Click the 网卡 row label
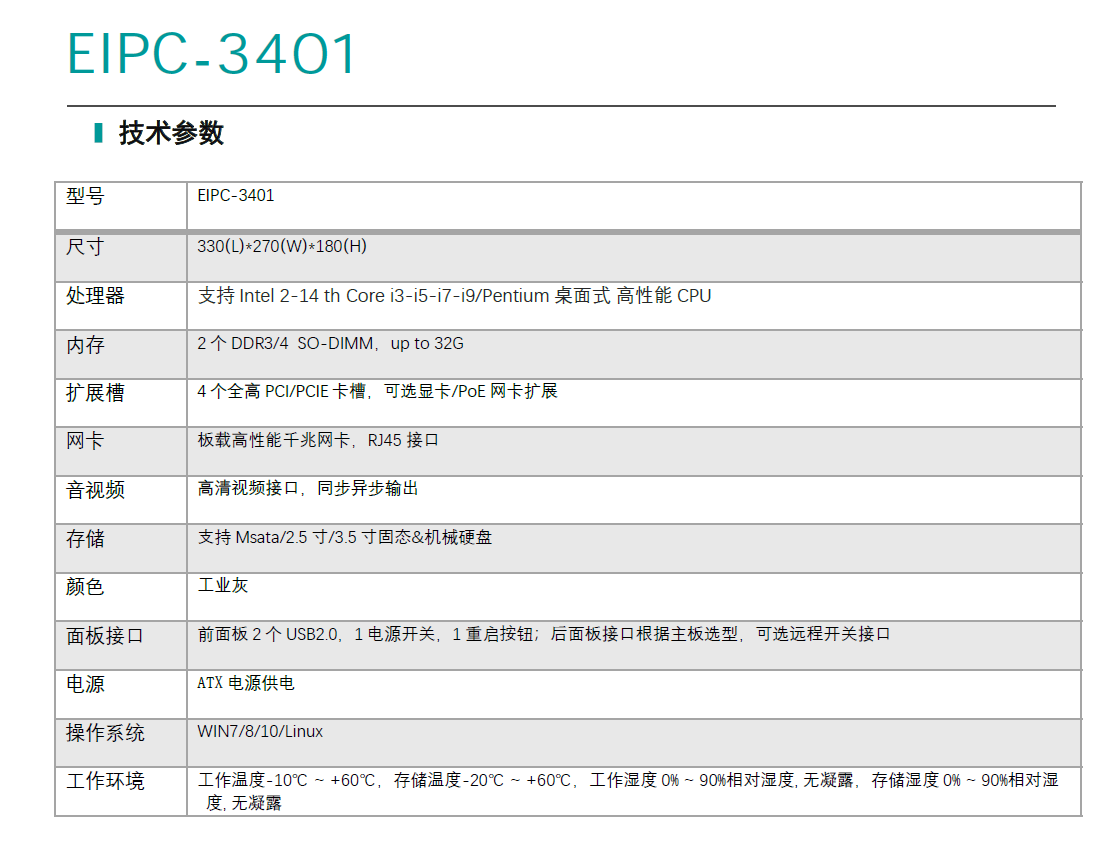The width and height of the screenshot is (1102, 844). tap(85, 441)
